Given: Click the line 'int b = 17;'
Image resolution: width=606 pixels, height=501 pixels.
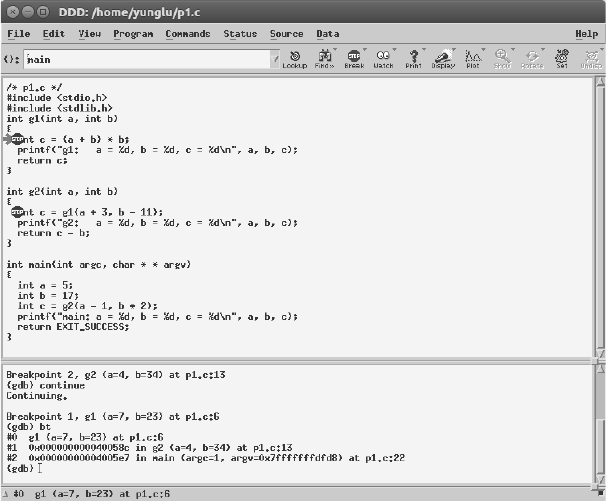Looking at the screenshot, I should [x=48, y=296].
